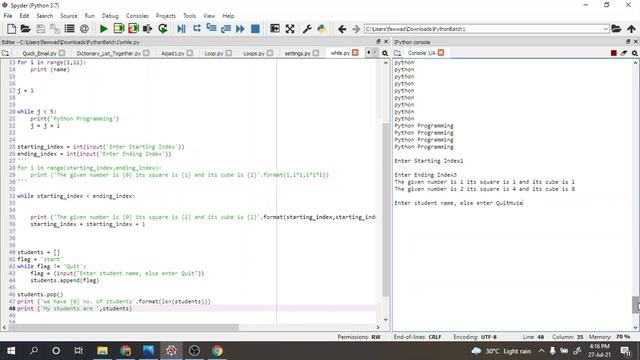Save the current file
640x360 pixels.
pos(40,29)
